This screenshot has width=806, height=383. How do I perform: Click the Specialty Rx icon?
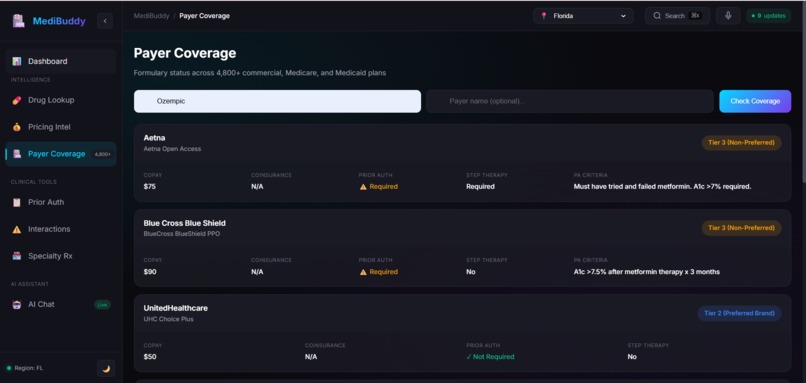click(x=17, y=256)
